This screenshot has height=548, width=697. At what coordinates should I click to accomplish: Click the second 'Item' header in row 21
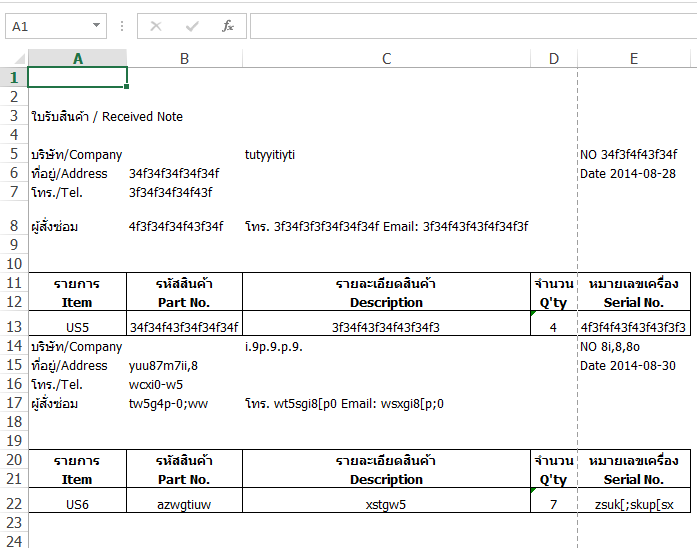pyautogui.click(x=77, y=480)
